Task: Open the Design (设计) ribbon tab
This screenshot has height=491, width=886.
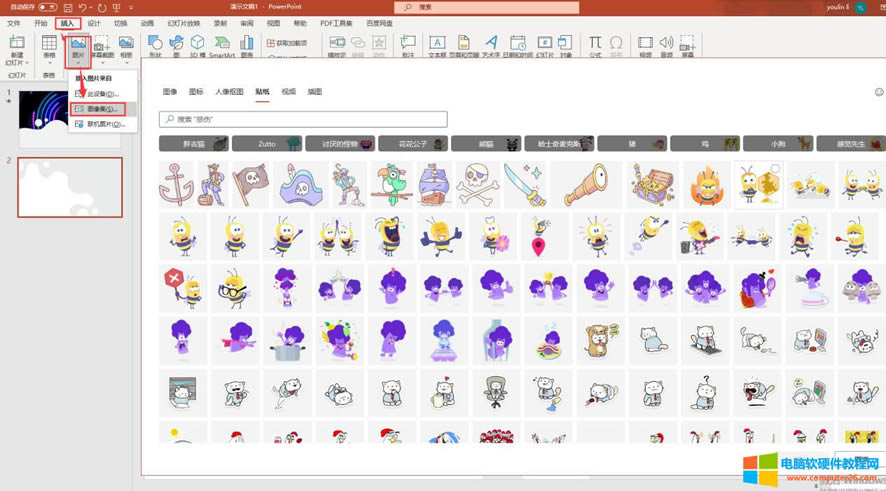Action: pos(94,22)
